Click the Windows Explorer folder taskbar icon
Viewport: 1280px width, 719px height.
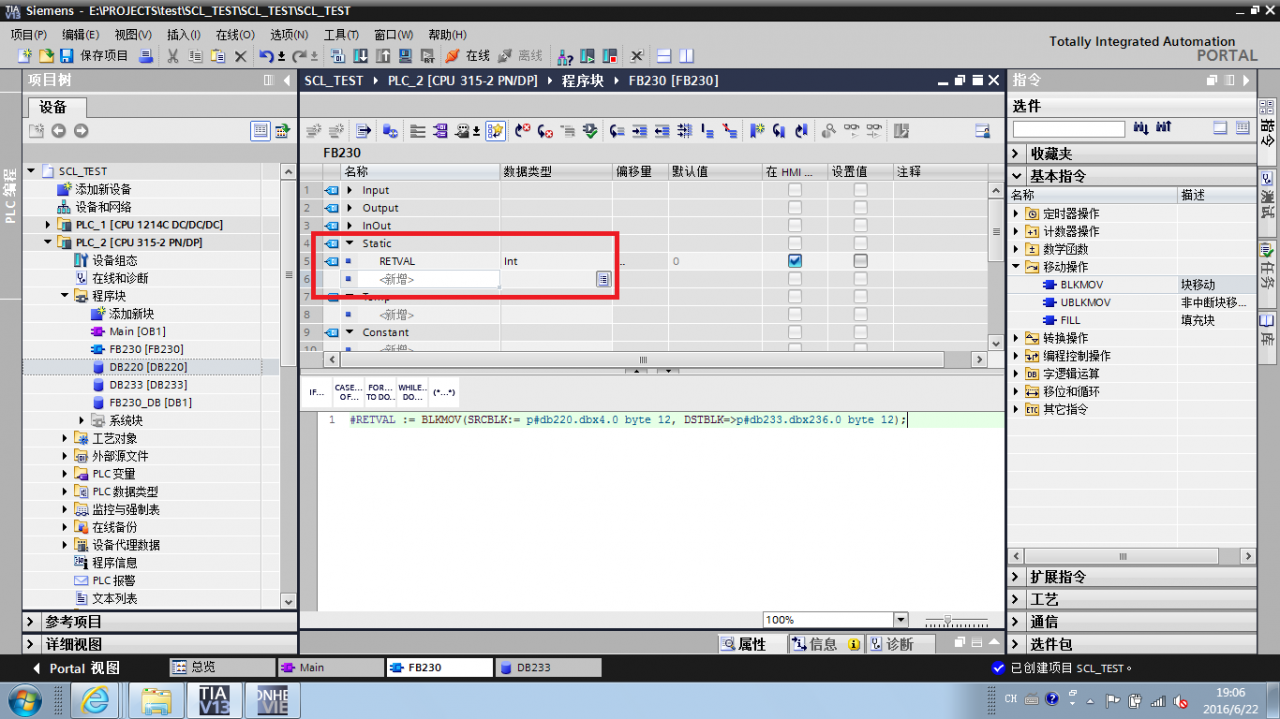click(x=154, y=701)
